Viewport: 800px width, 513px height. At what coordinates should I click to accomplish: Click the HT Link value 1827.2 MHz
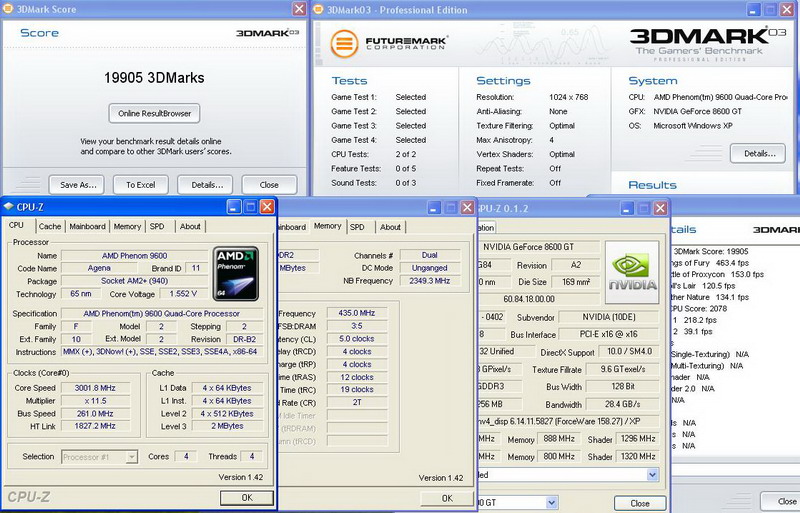95,426
